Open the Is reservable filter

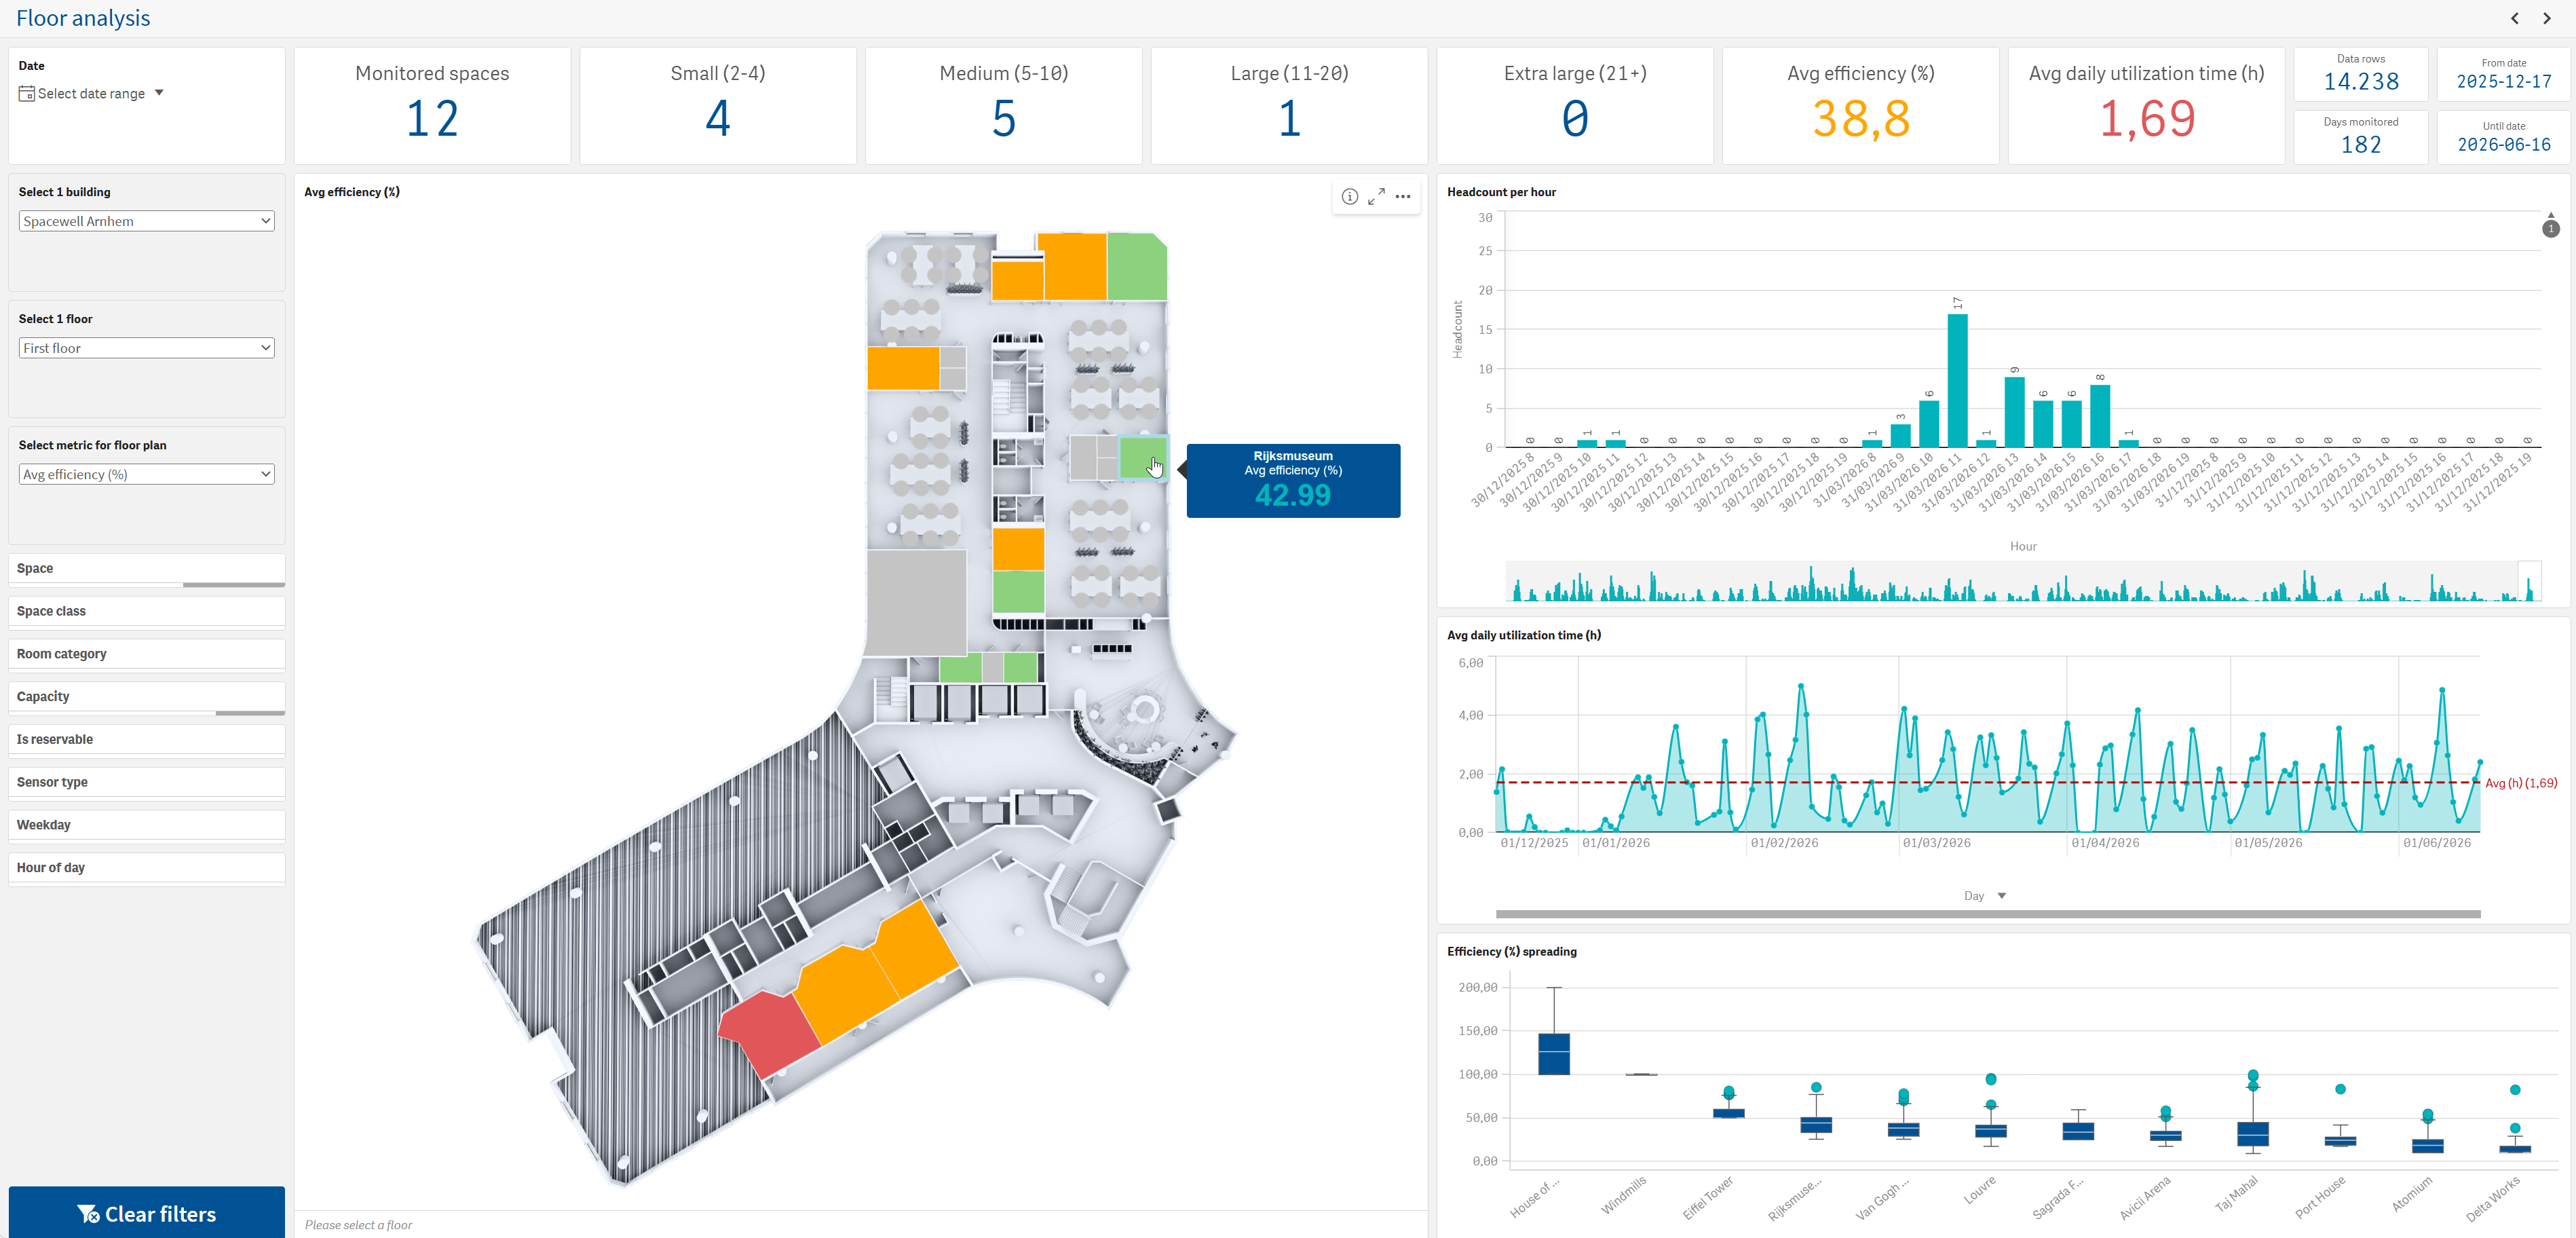point(146,739)
